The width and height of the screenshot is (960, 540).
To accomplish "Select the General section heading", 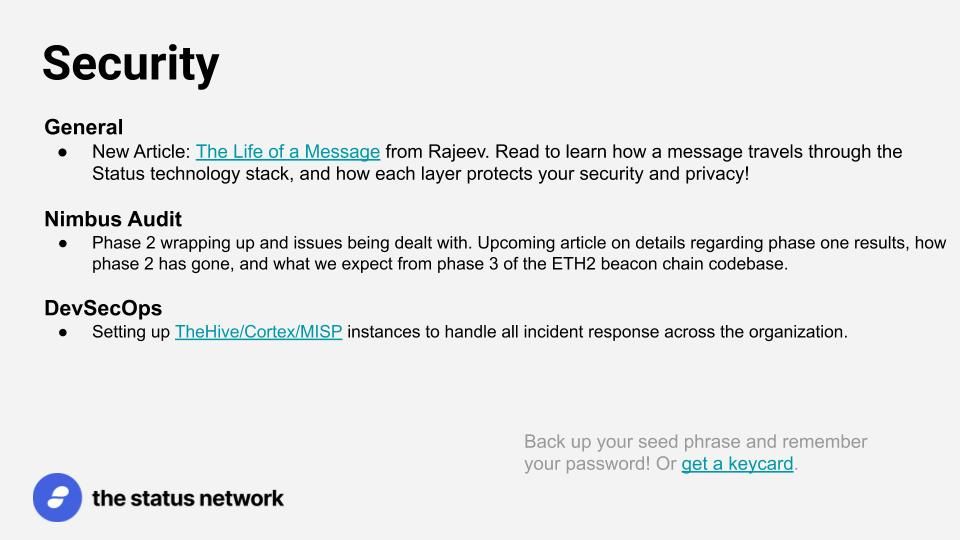I will pyautogui.click(x=84, y=127).
